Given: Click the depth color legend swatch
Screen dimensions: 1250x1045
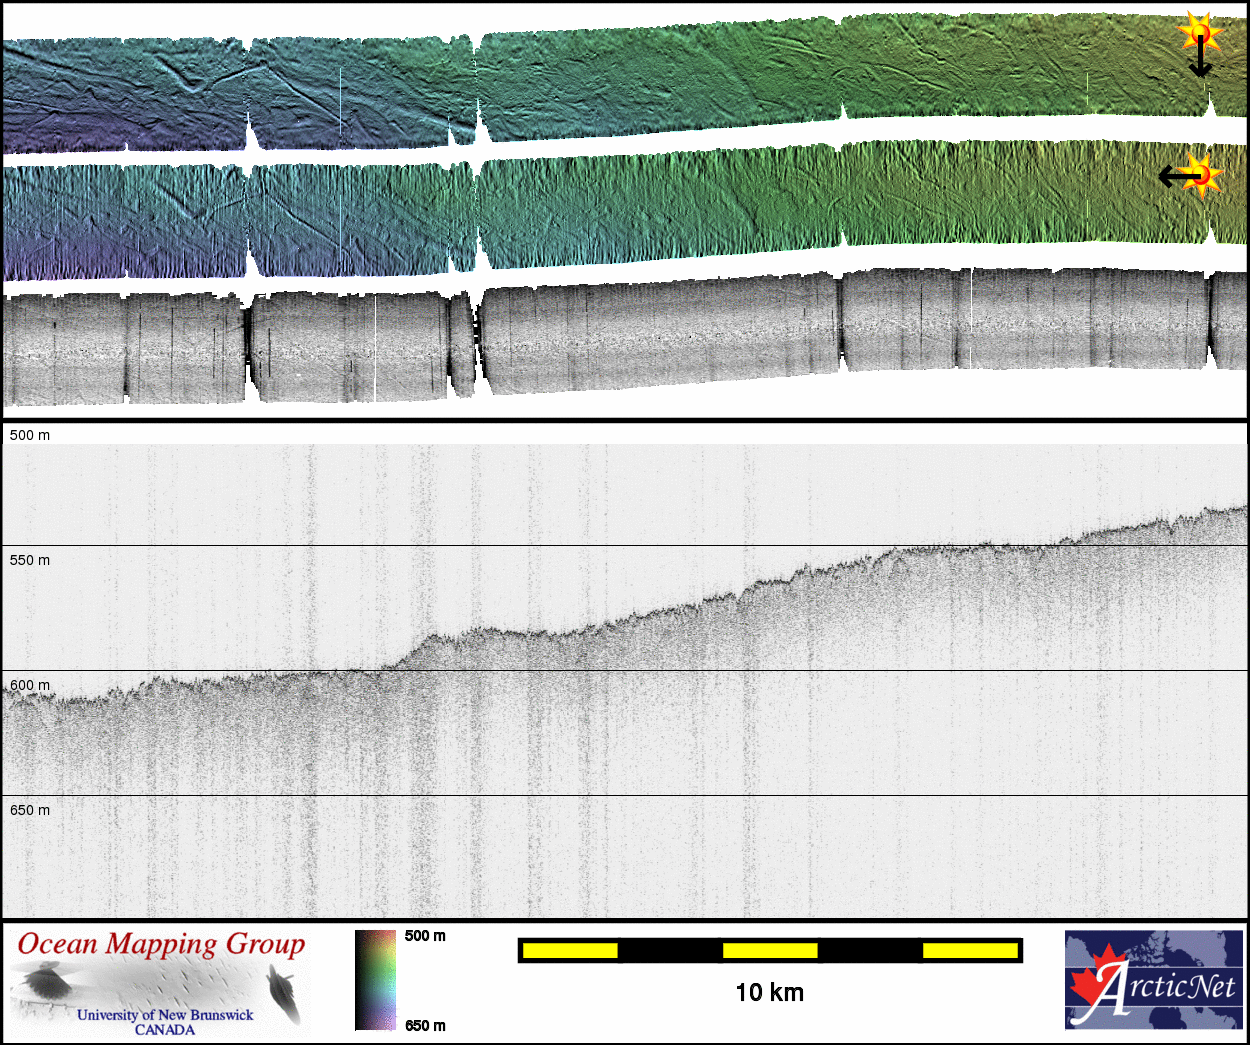Looking at the screenshot, I should 375,980.
